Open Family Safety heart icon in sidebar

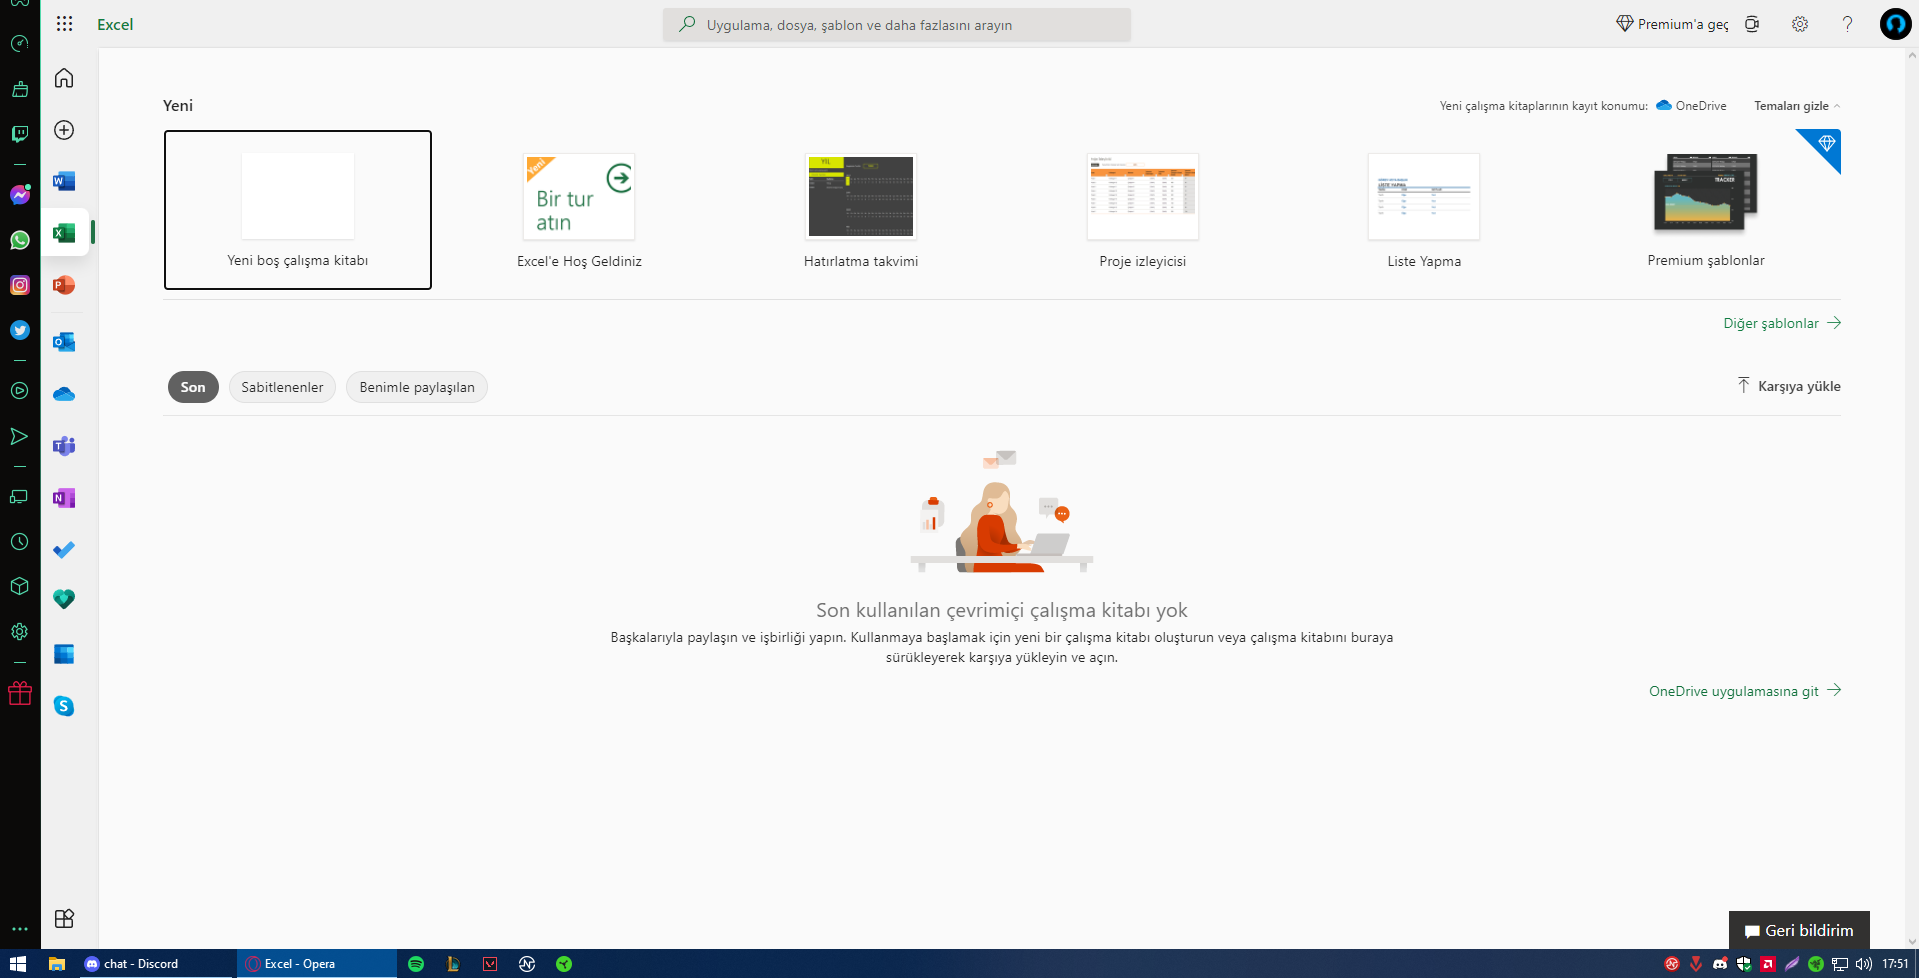pyautogui.click(x=64, y=599)
